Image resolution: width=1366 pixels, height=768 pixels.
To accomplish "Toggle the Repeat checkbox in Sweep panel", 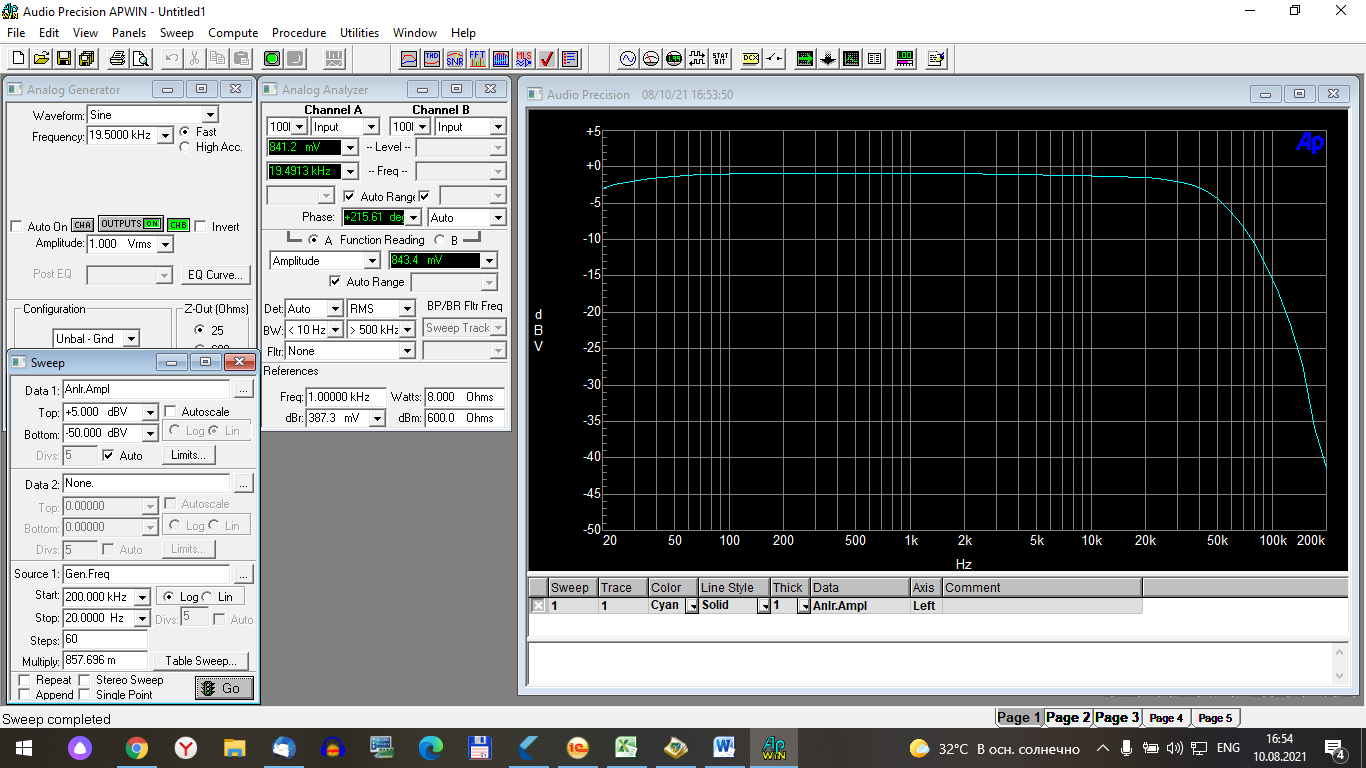I will coord(25,680).
